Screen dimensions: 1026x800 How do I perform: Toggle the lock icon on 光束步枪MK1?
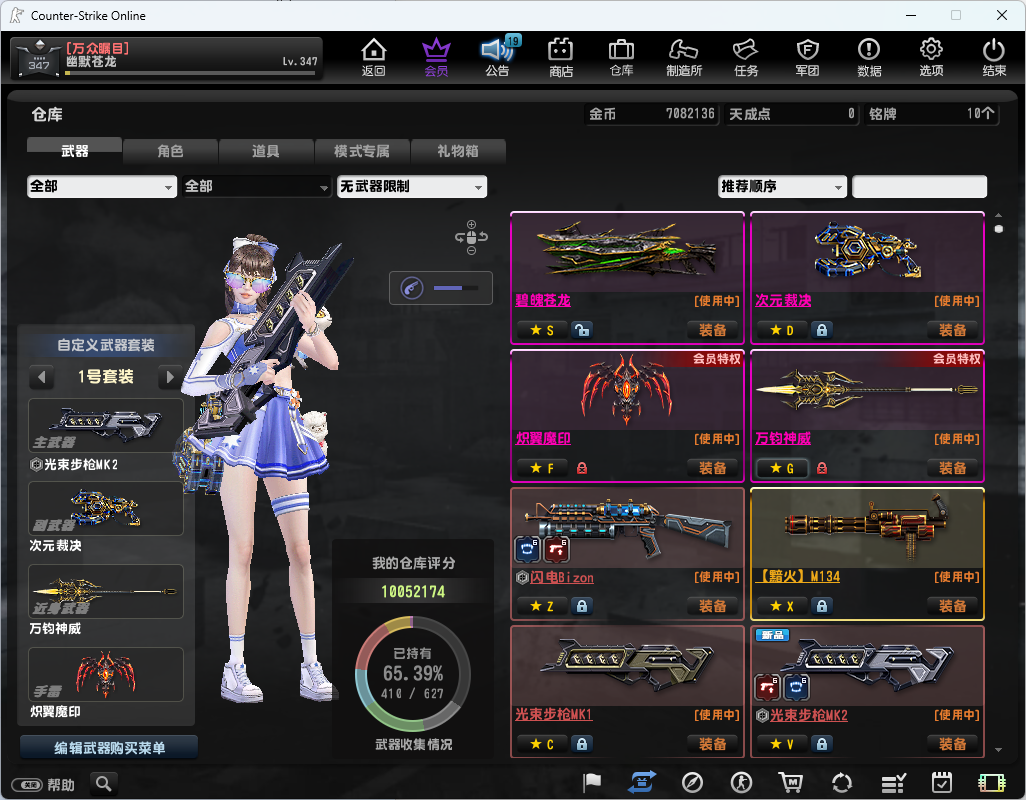[x=582, y=744]
